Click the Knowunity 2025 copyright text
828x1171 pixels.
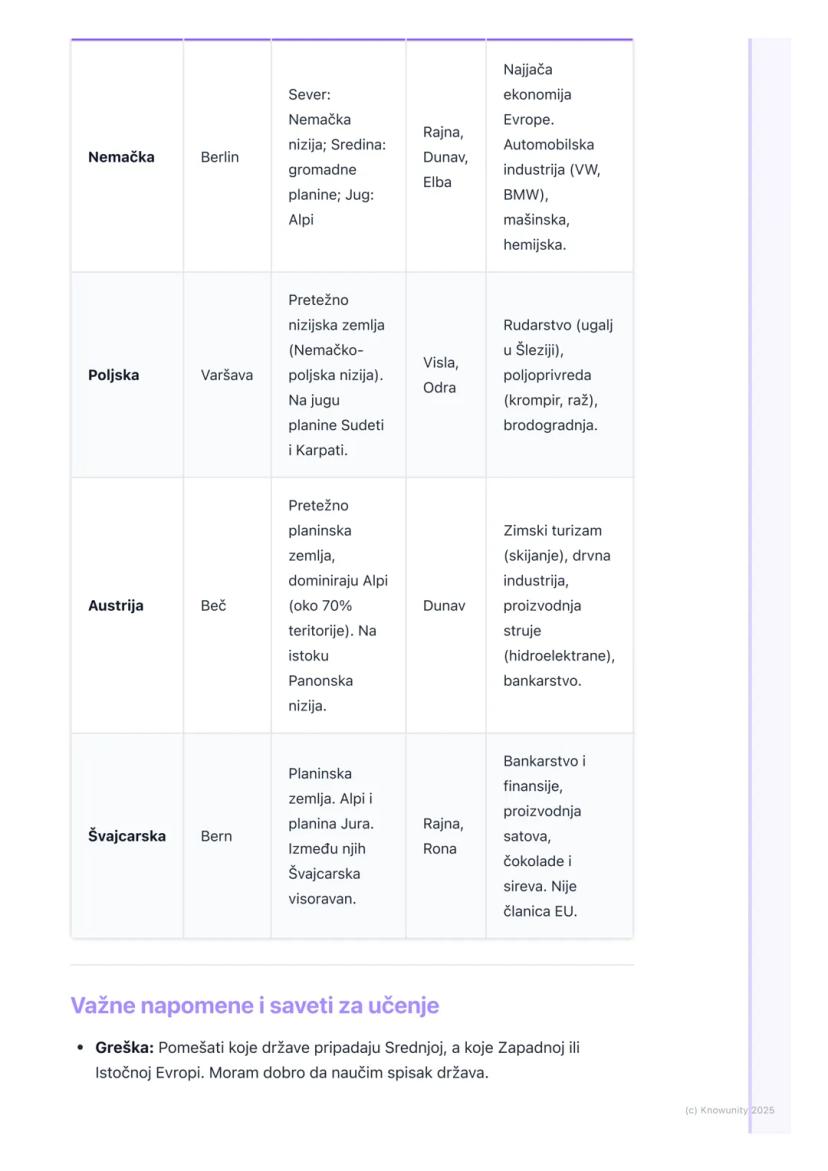(x=729, y=1110)
